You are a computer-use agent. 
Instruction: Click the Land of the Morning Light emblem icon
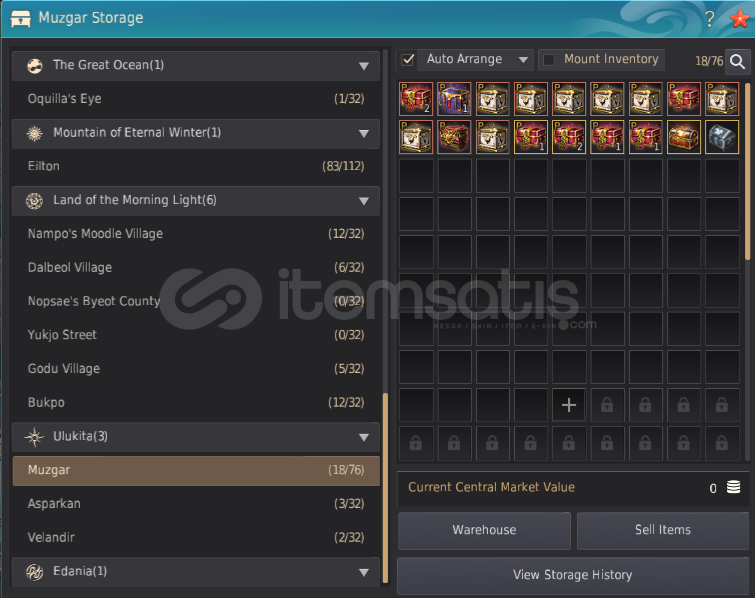35,200
